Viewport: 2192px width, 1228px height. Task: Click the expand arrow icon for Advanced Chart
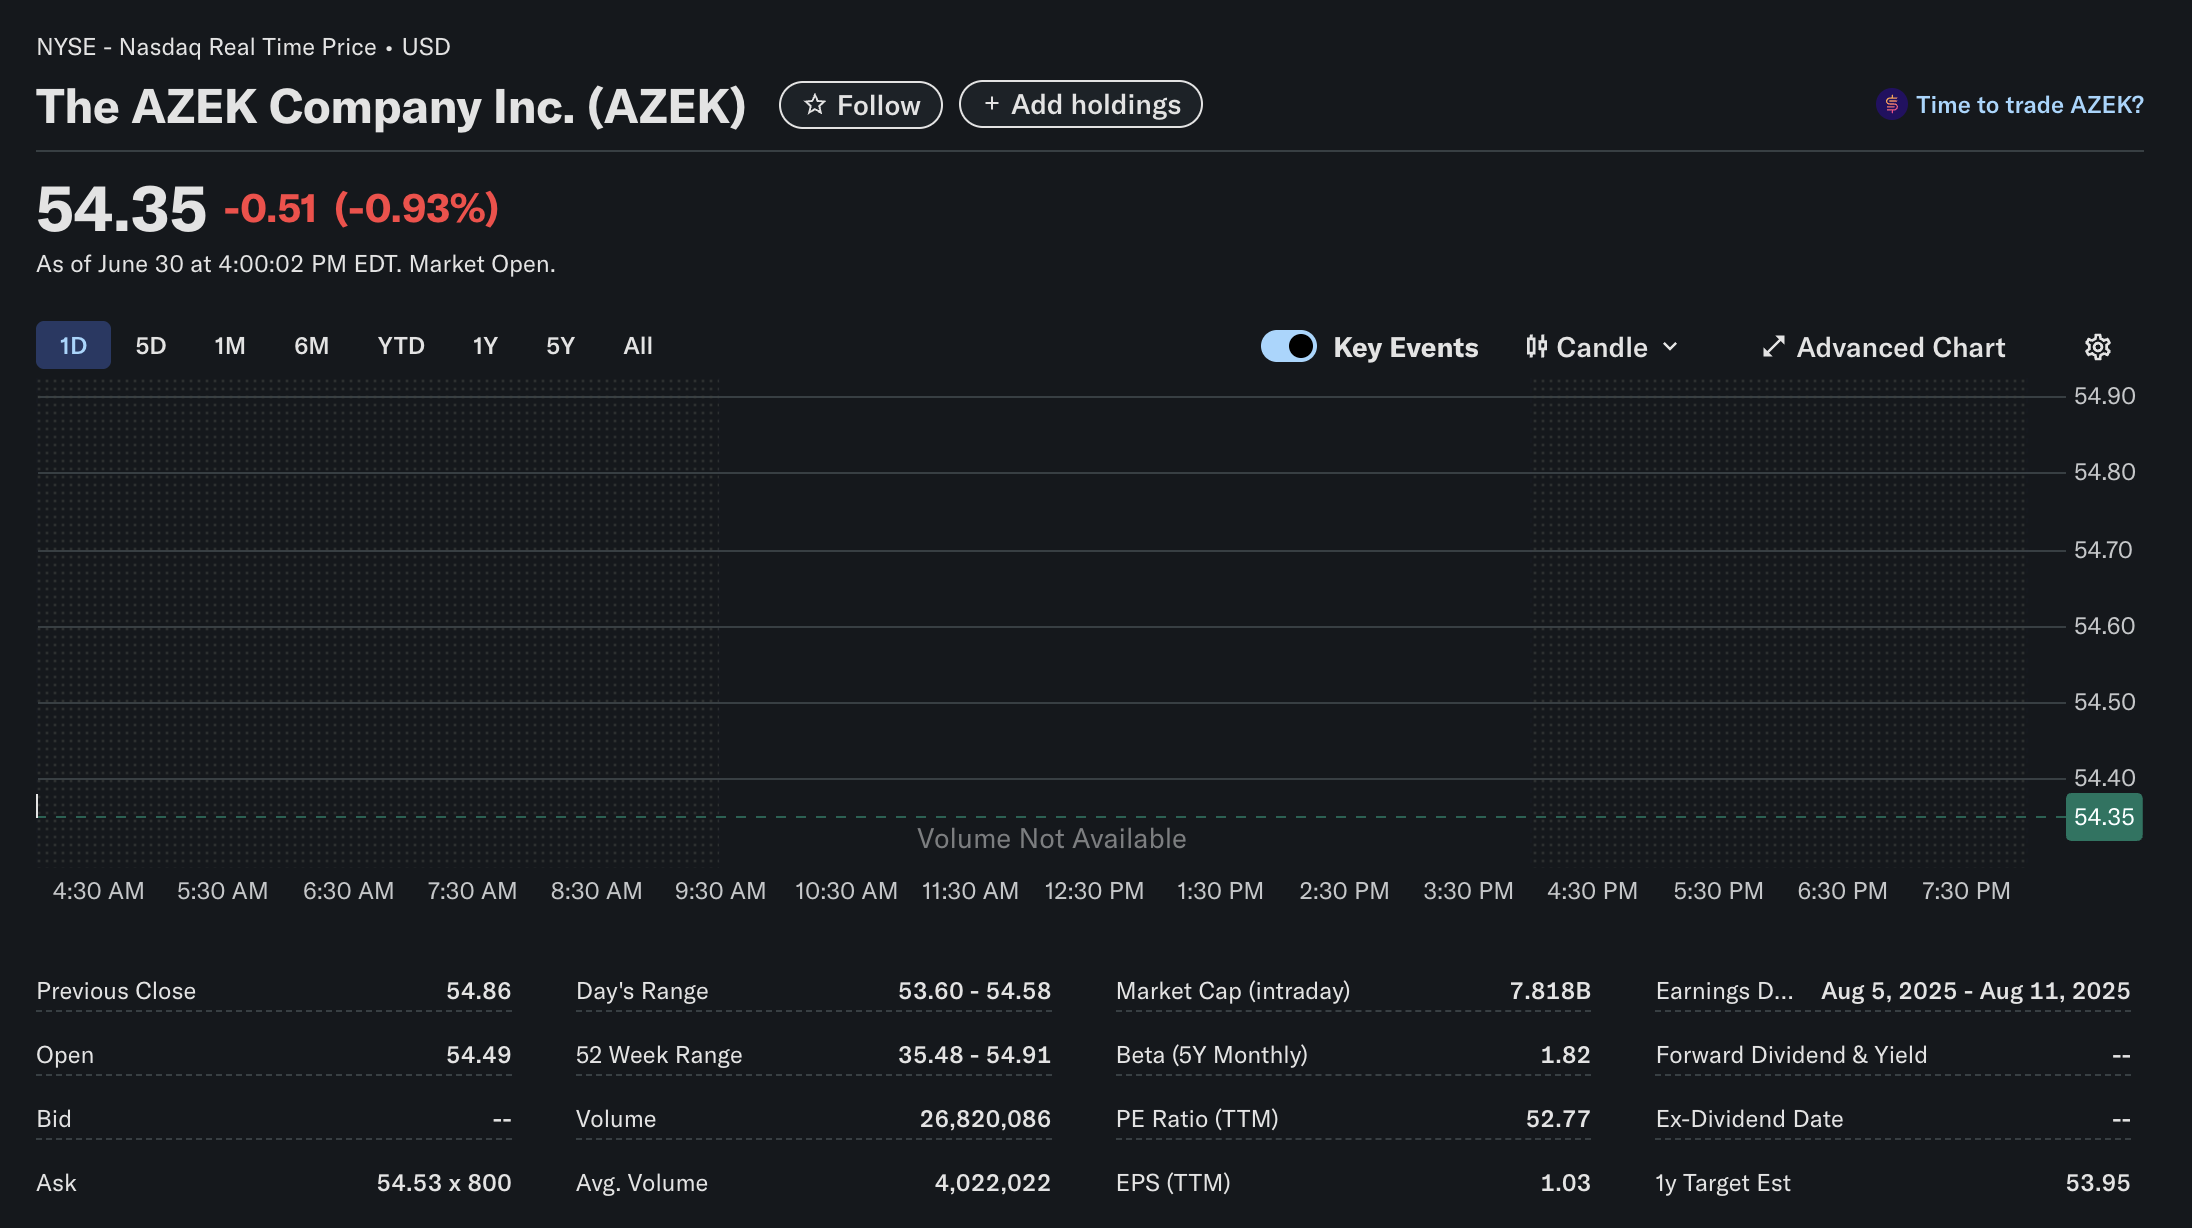coord(1773,347)
